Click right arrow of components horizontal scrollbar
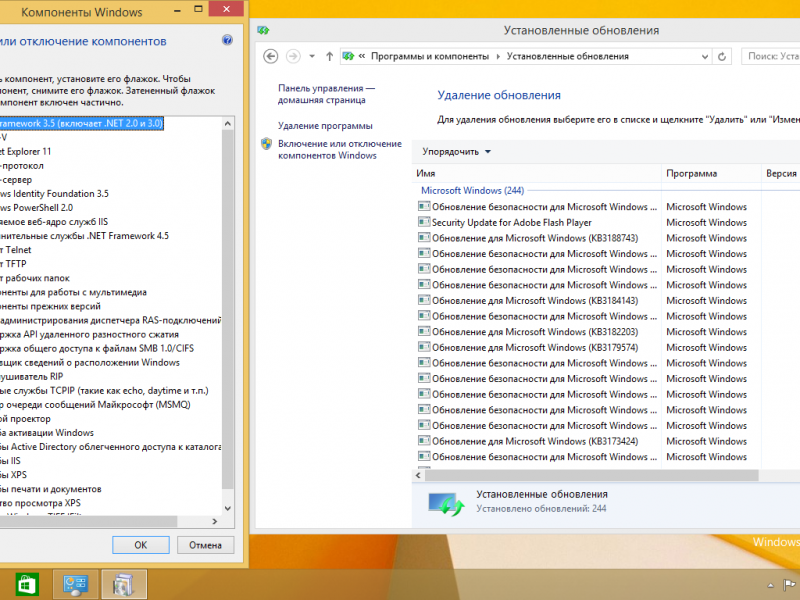This screenshot has height=600, width=800. tap(214, 521)
